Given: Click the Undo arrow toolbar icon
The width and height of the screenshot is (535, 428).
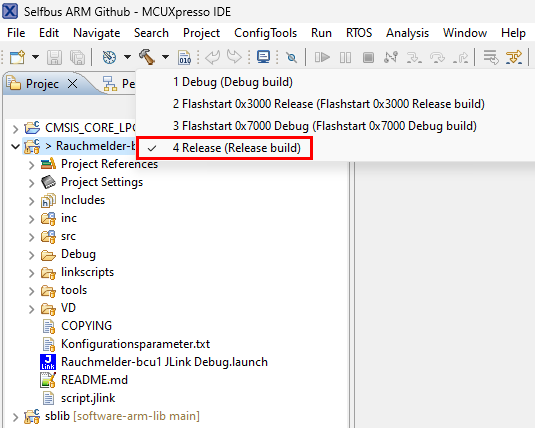Looking at the screenshot, I should point(213,57).
